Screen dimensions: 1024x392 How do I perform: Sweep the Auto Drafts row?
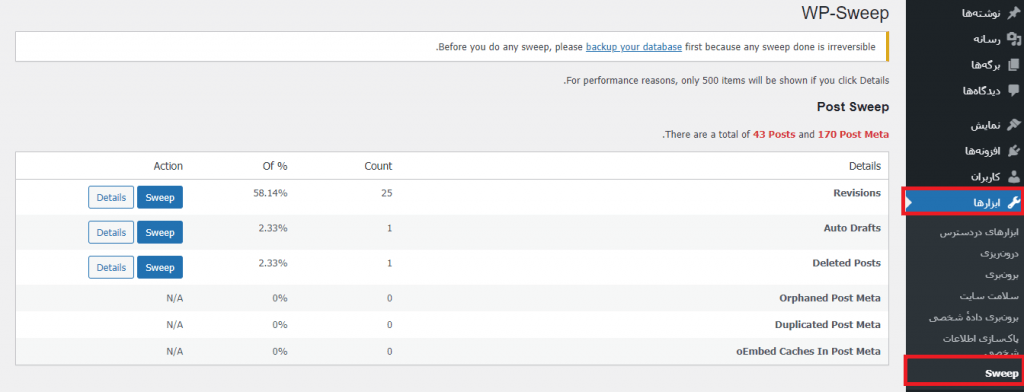coord(160,232)
